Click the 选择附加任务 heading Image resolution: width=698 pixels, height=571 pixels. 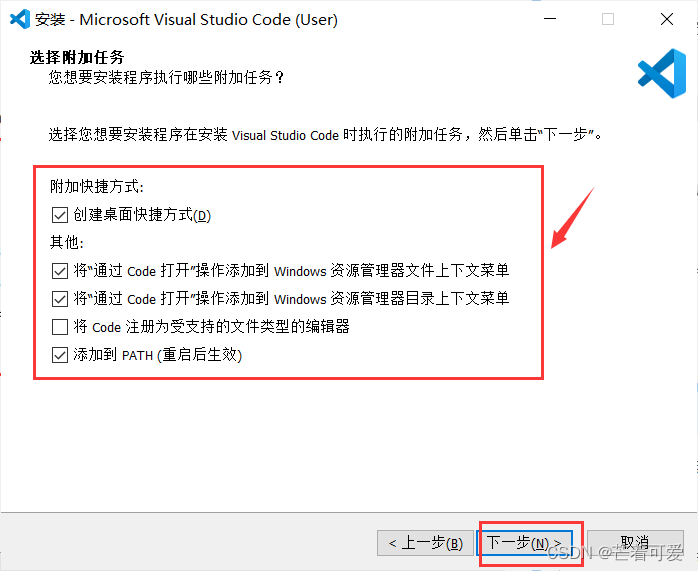77,57
